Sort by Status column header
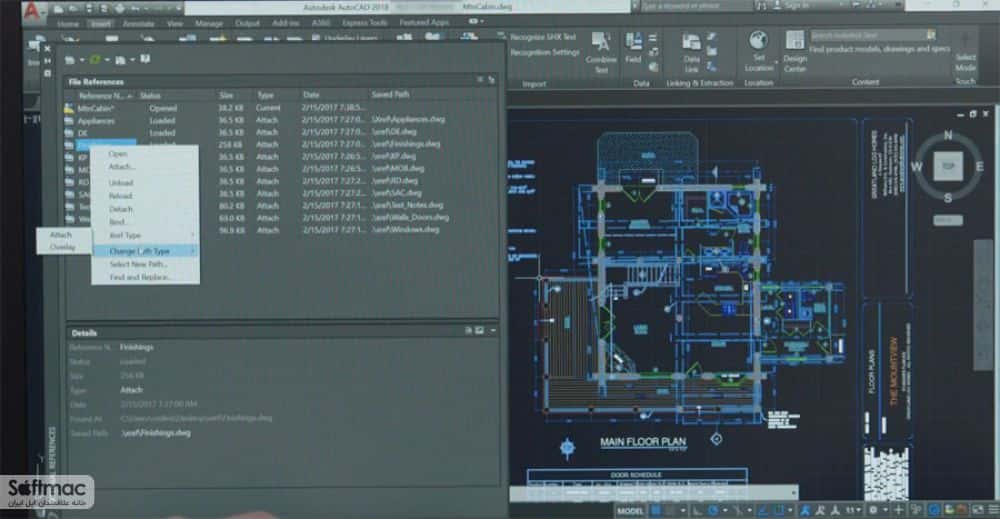The width and height of the screenshot is (1000, 519). [150, 96]
